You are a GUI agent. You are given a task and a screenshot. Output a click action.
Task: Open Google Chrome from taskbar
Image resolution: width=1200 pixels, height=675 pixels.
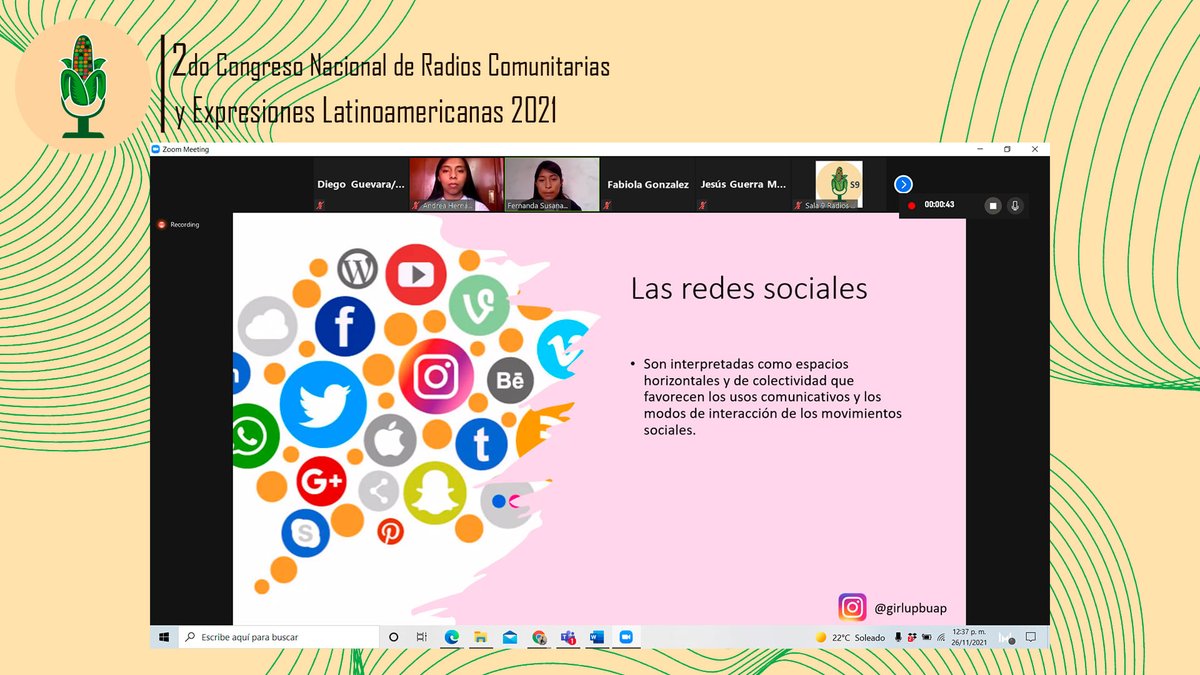pos(539,637)
